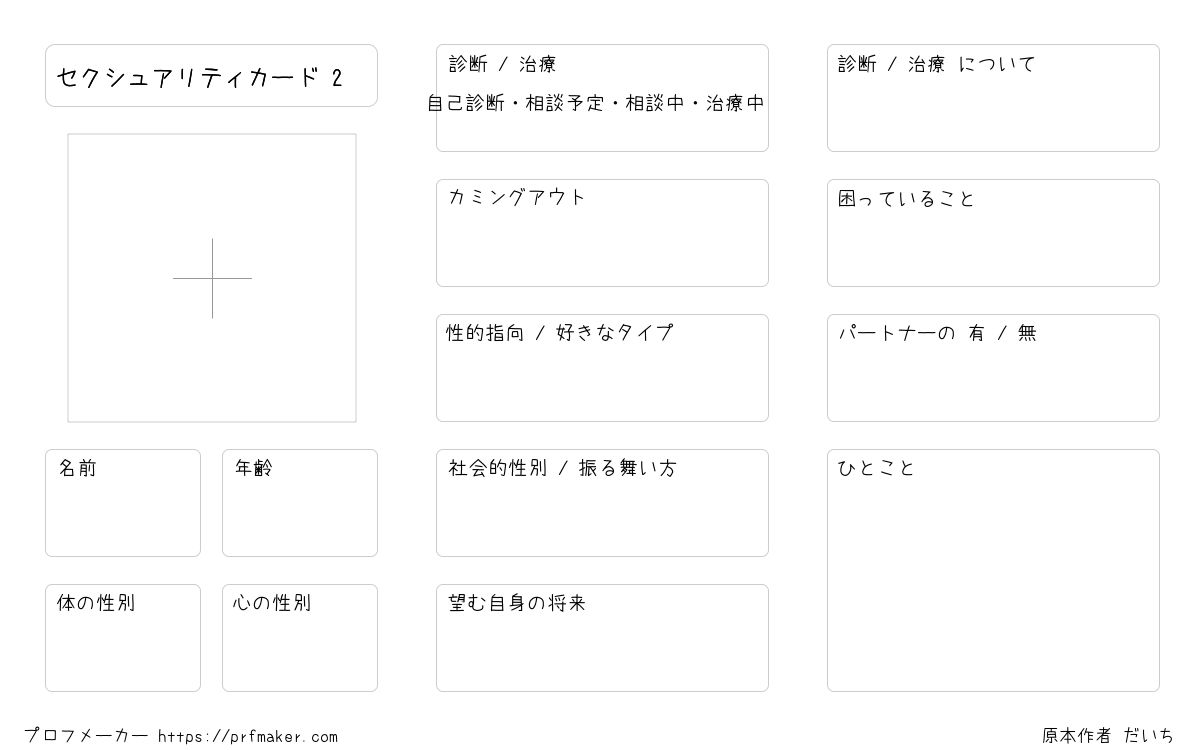
Task: Select the 名前 name field
Action: [x=123, y=503]
